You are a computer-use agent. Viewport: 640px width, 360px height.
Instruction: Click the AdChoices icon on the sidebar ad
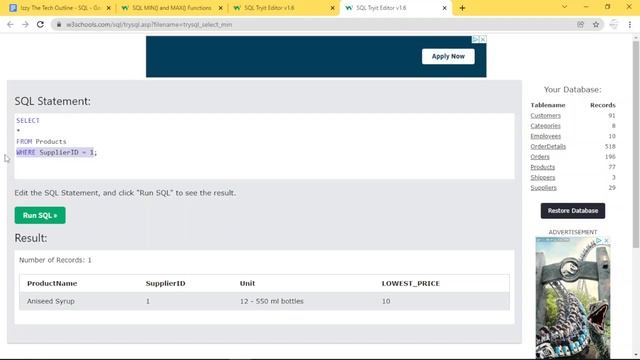pos(599,240)
